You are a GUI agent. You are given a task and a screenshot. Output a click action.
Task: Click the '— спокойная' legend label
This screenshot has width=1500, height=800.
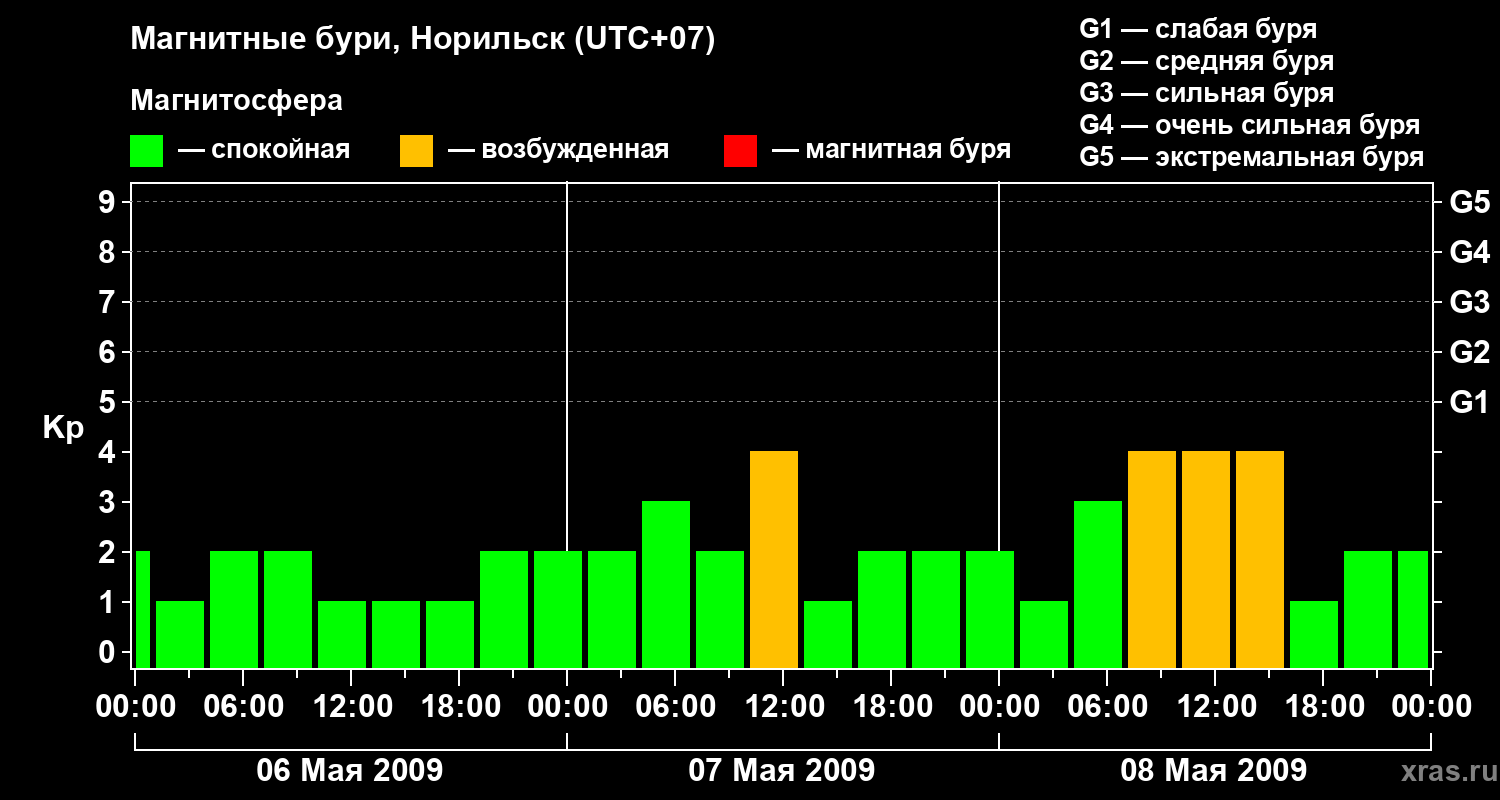point(264,151)
